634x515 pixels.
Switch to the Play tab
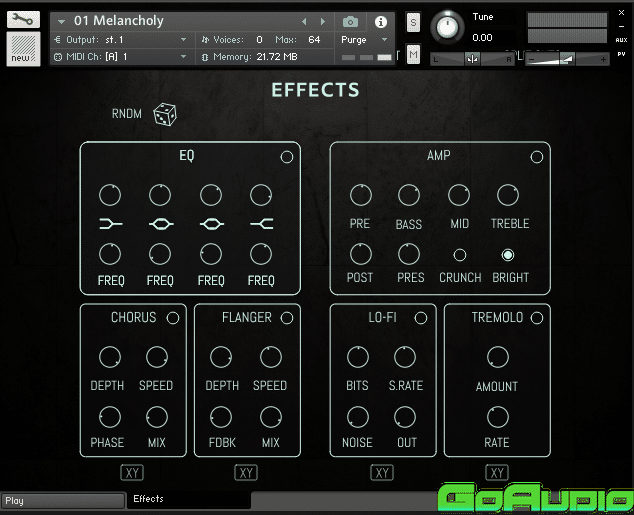click(60, 500)
